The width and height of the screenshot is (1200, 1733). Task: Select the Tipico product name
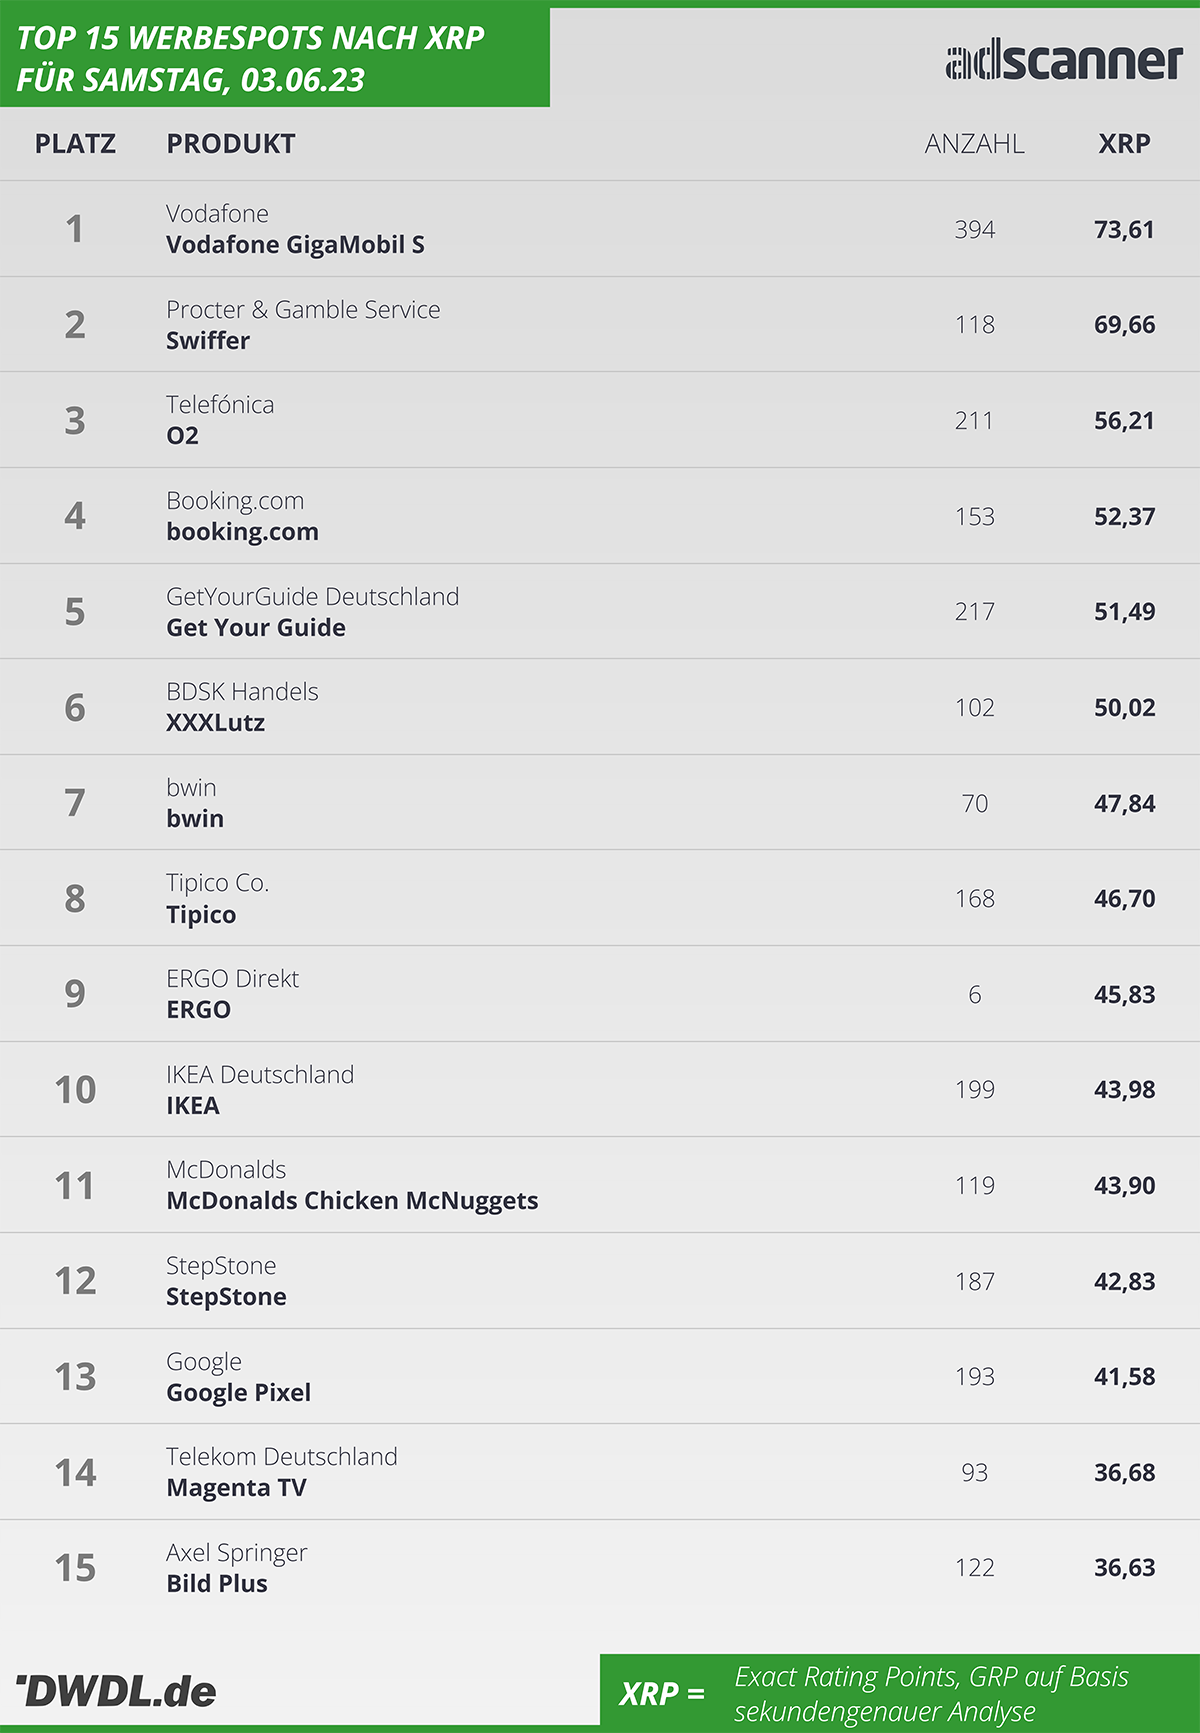point(201,915)
